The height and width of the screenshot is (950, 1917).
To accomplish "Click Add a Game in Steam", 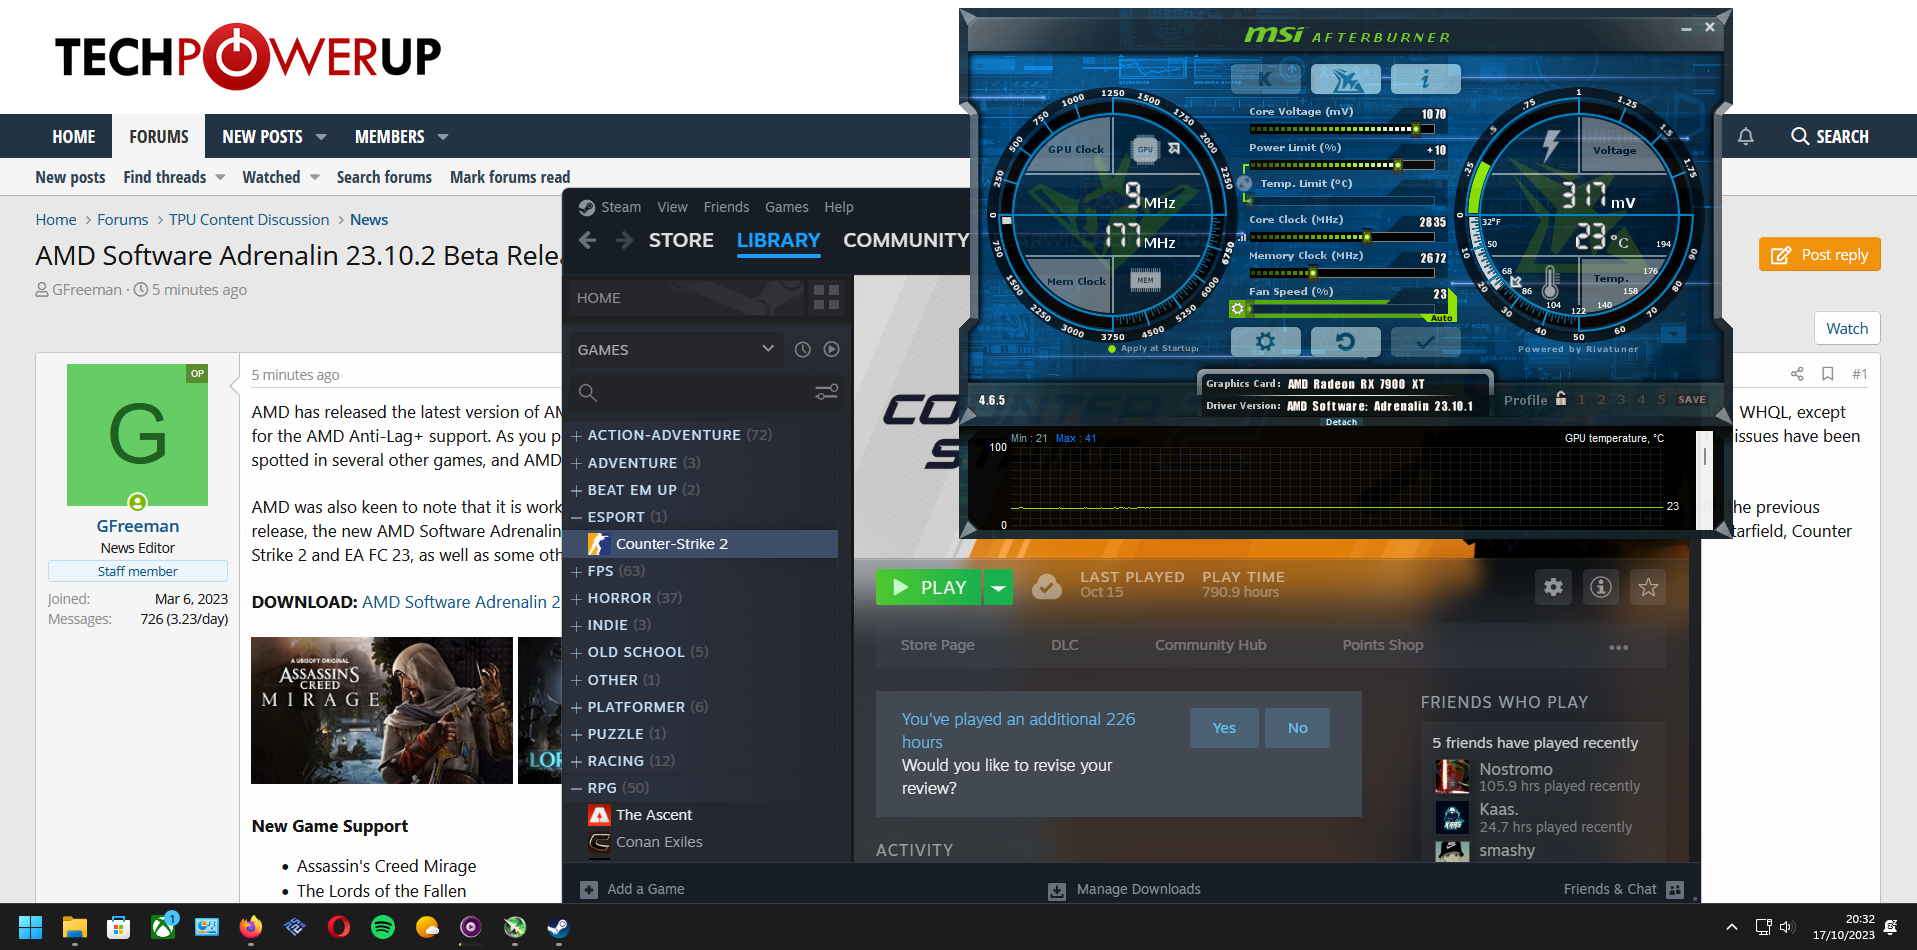I will point(633,889).
